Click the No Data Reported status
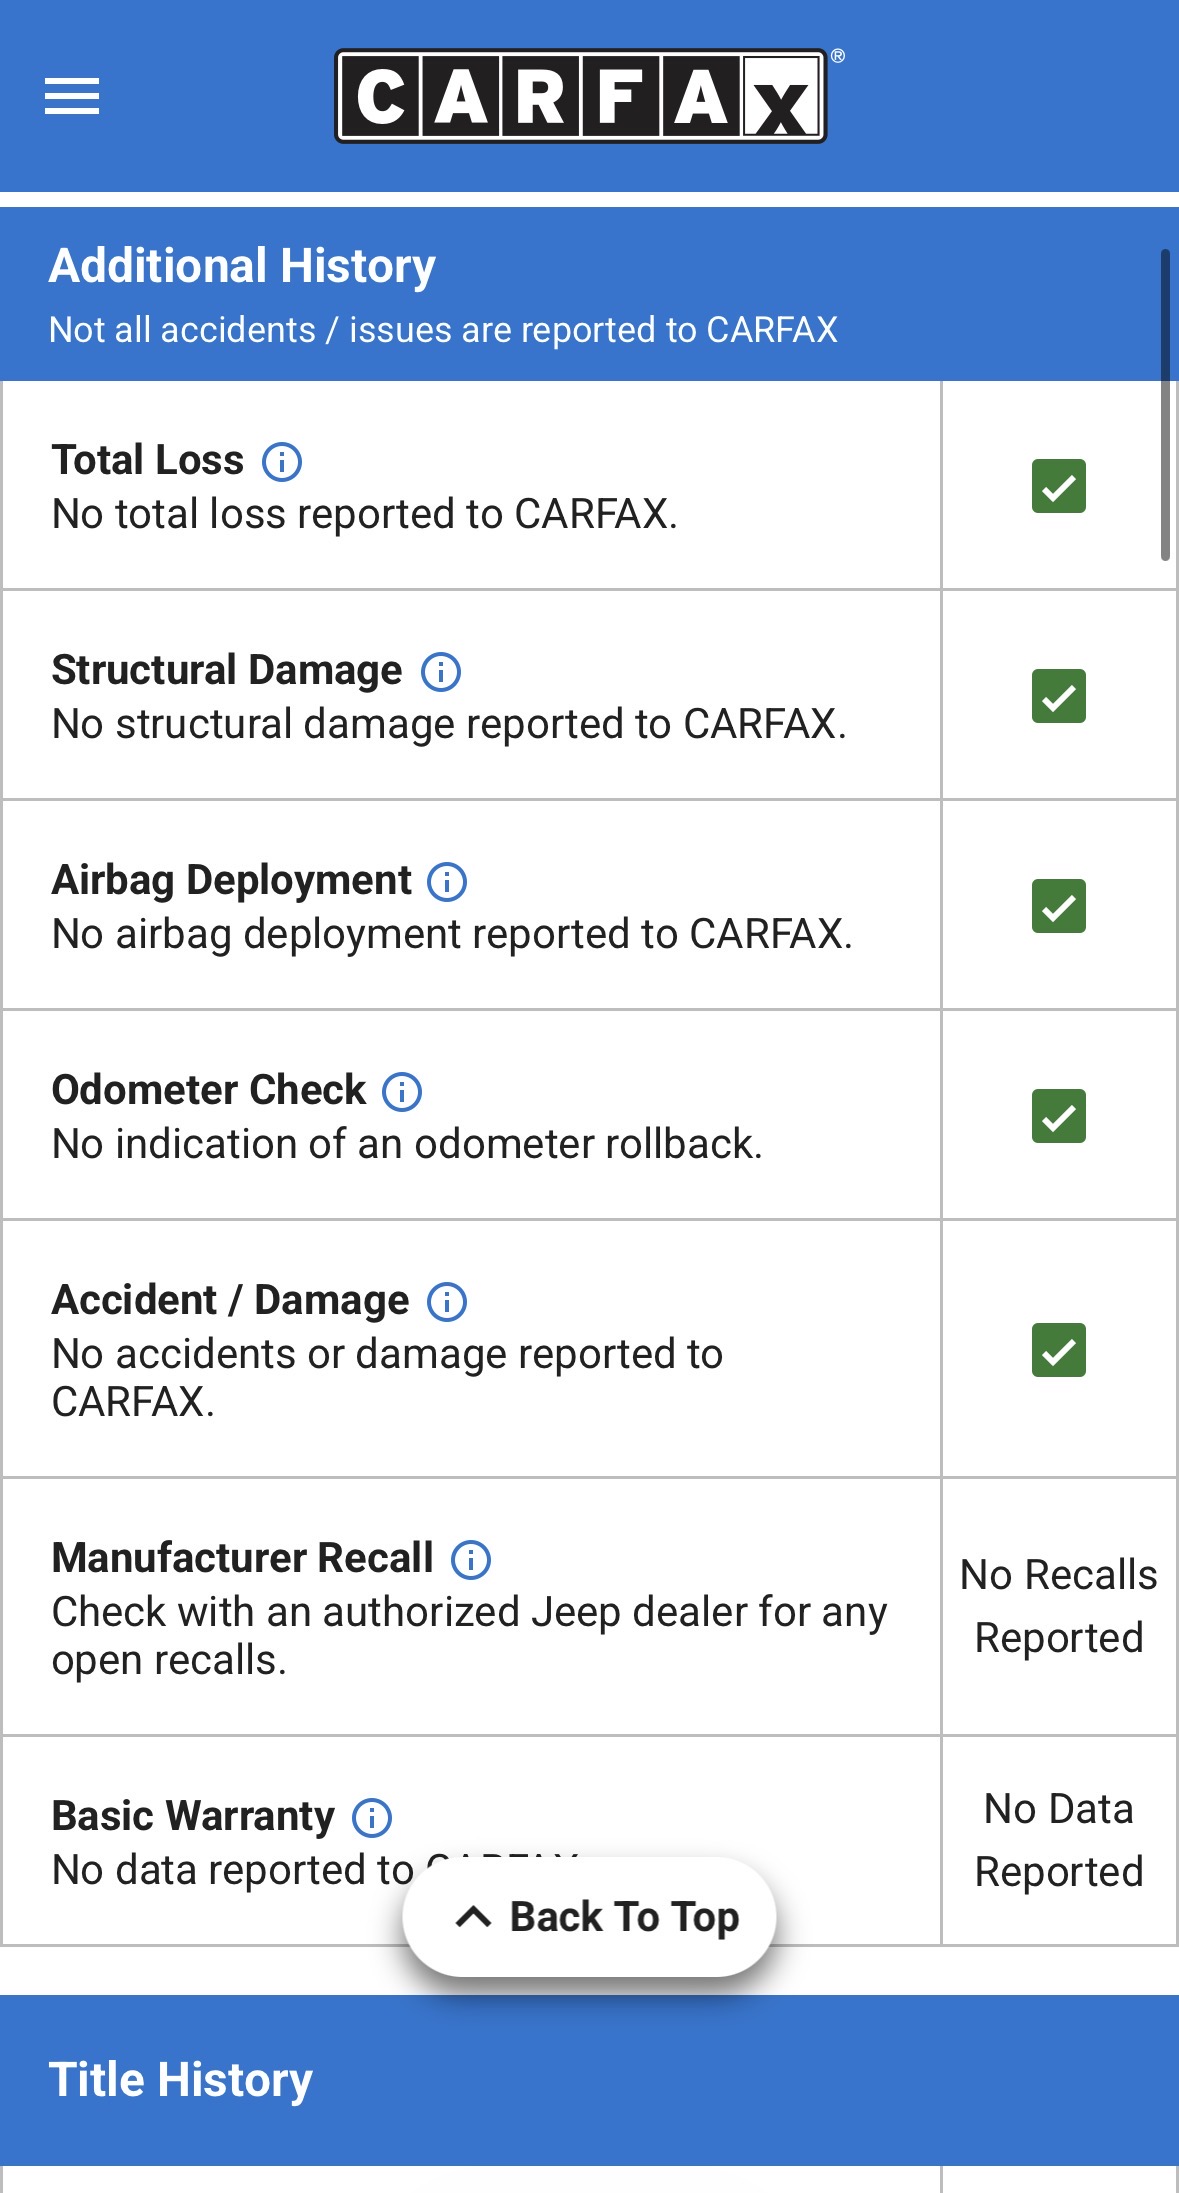The image size is (1179, 2193). [1059, 1840]
